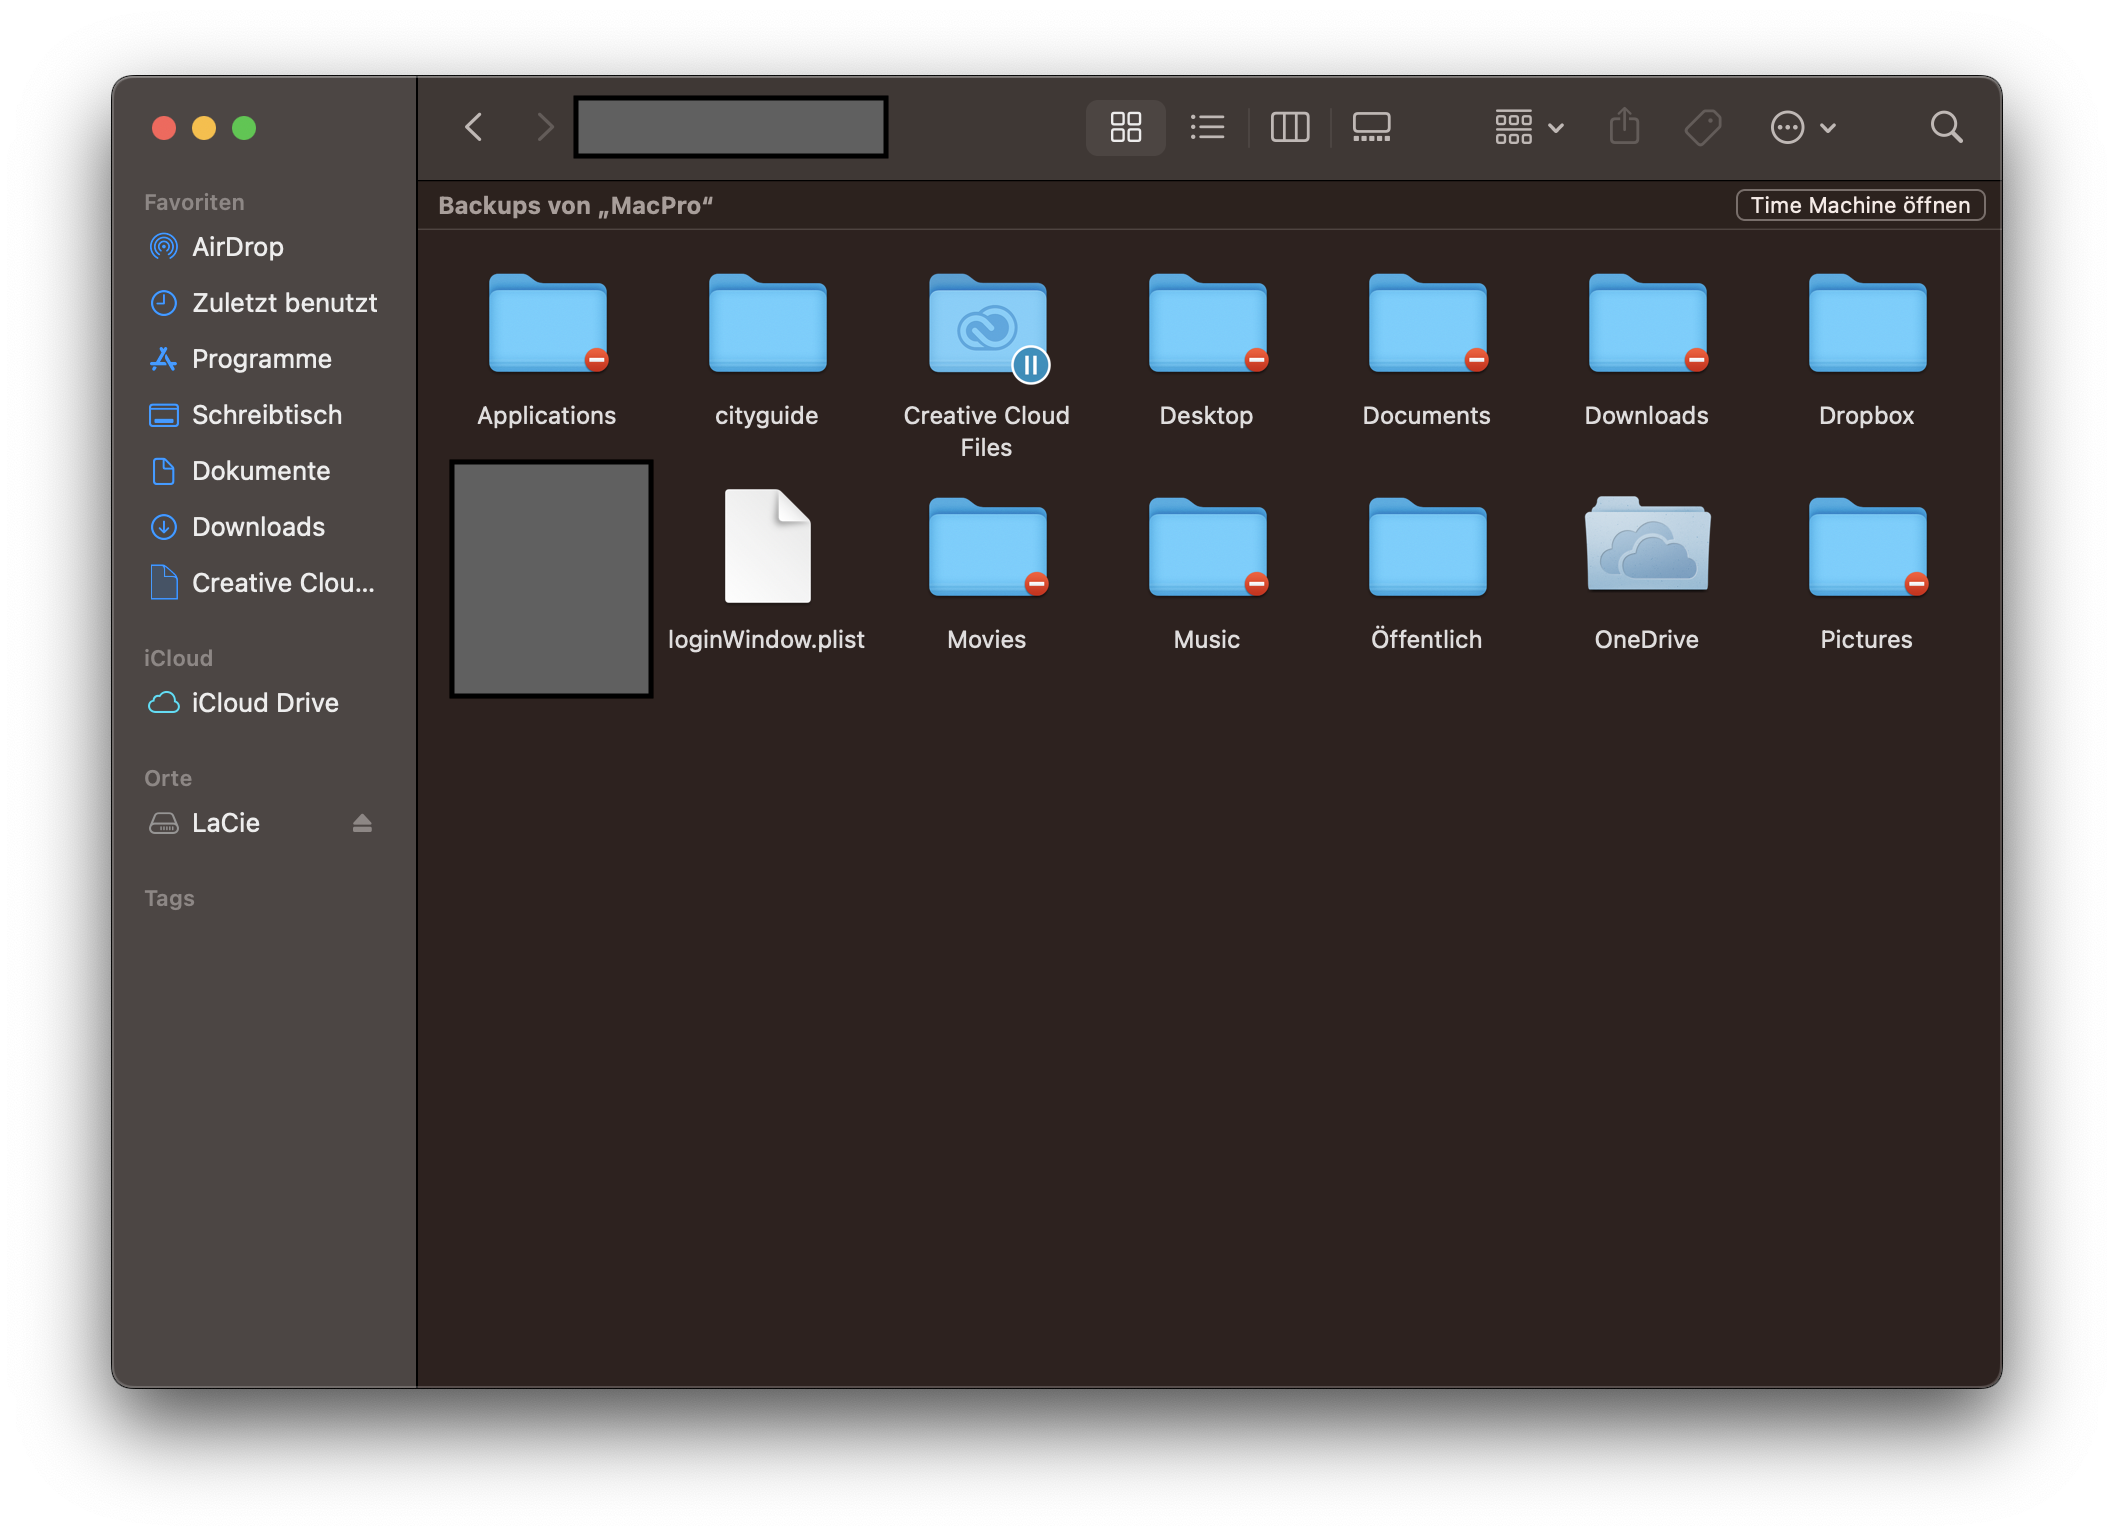Screen dimensions: 2114x1536
Task: Switch to gallery view
Action: (1371, 127)
